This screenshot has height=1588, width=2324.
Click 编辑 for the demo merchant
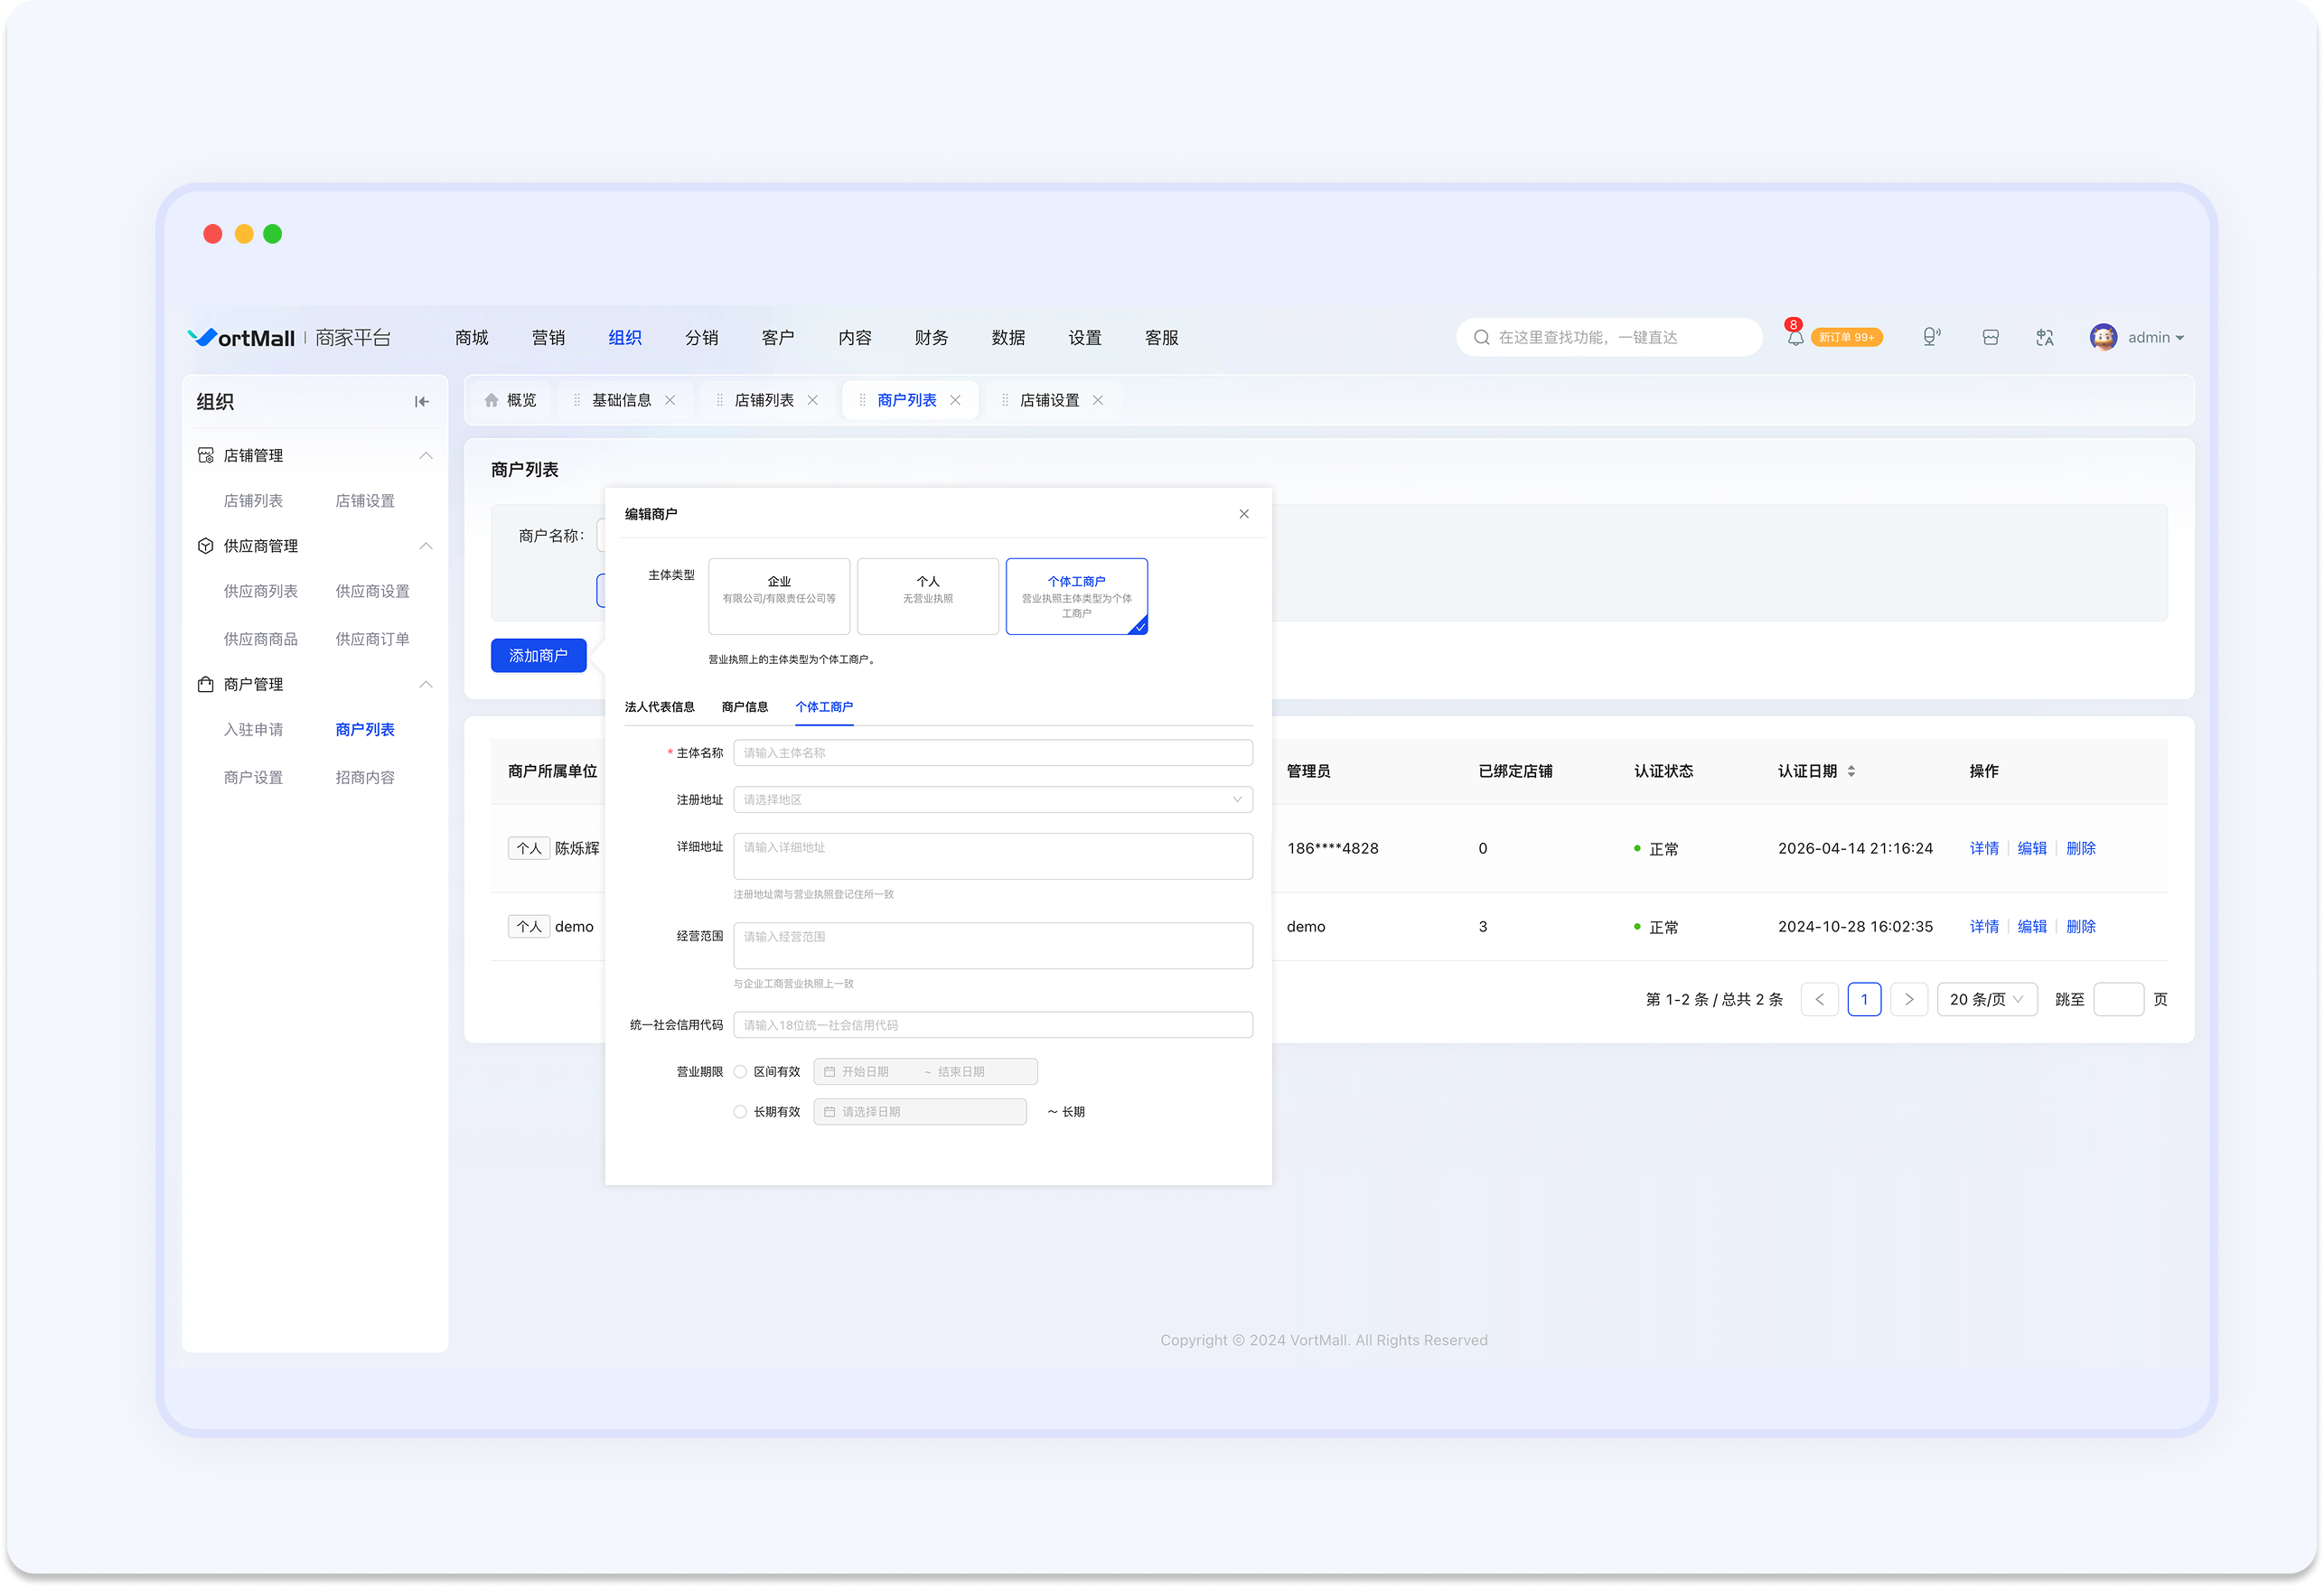[2031, 927]
